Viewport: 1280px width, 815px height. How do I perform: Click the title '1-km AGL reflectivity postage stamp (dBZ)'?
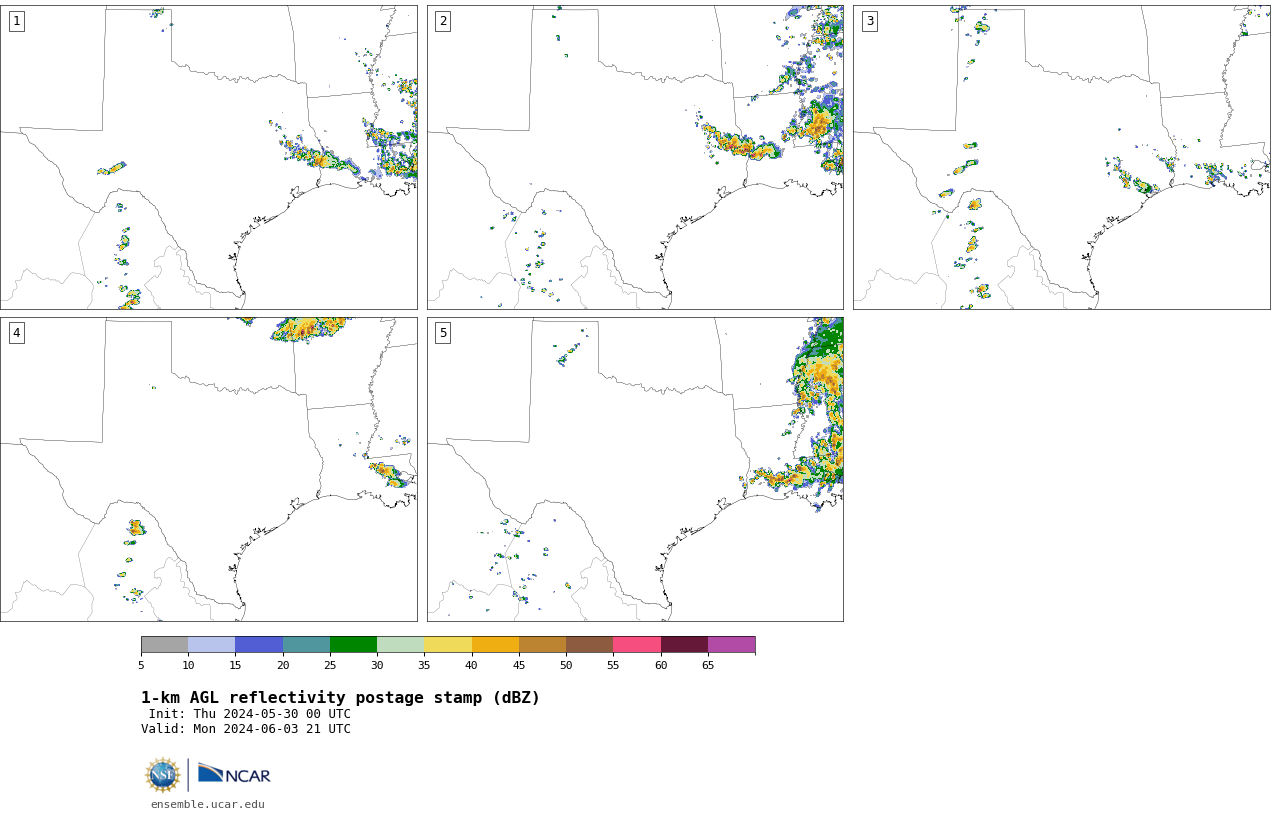[340, 698]
